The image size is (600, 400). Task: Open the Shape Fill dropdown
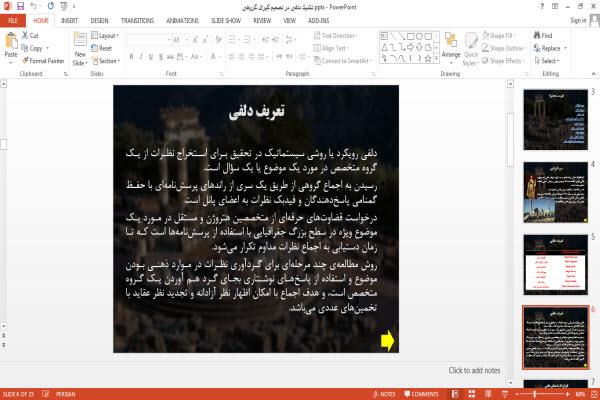point(499,36)
